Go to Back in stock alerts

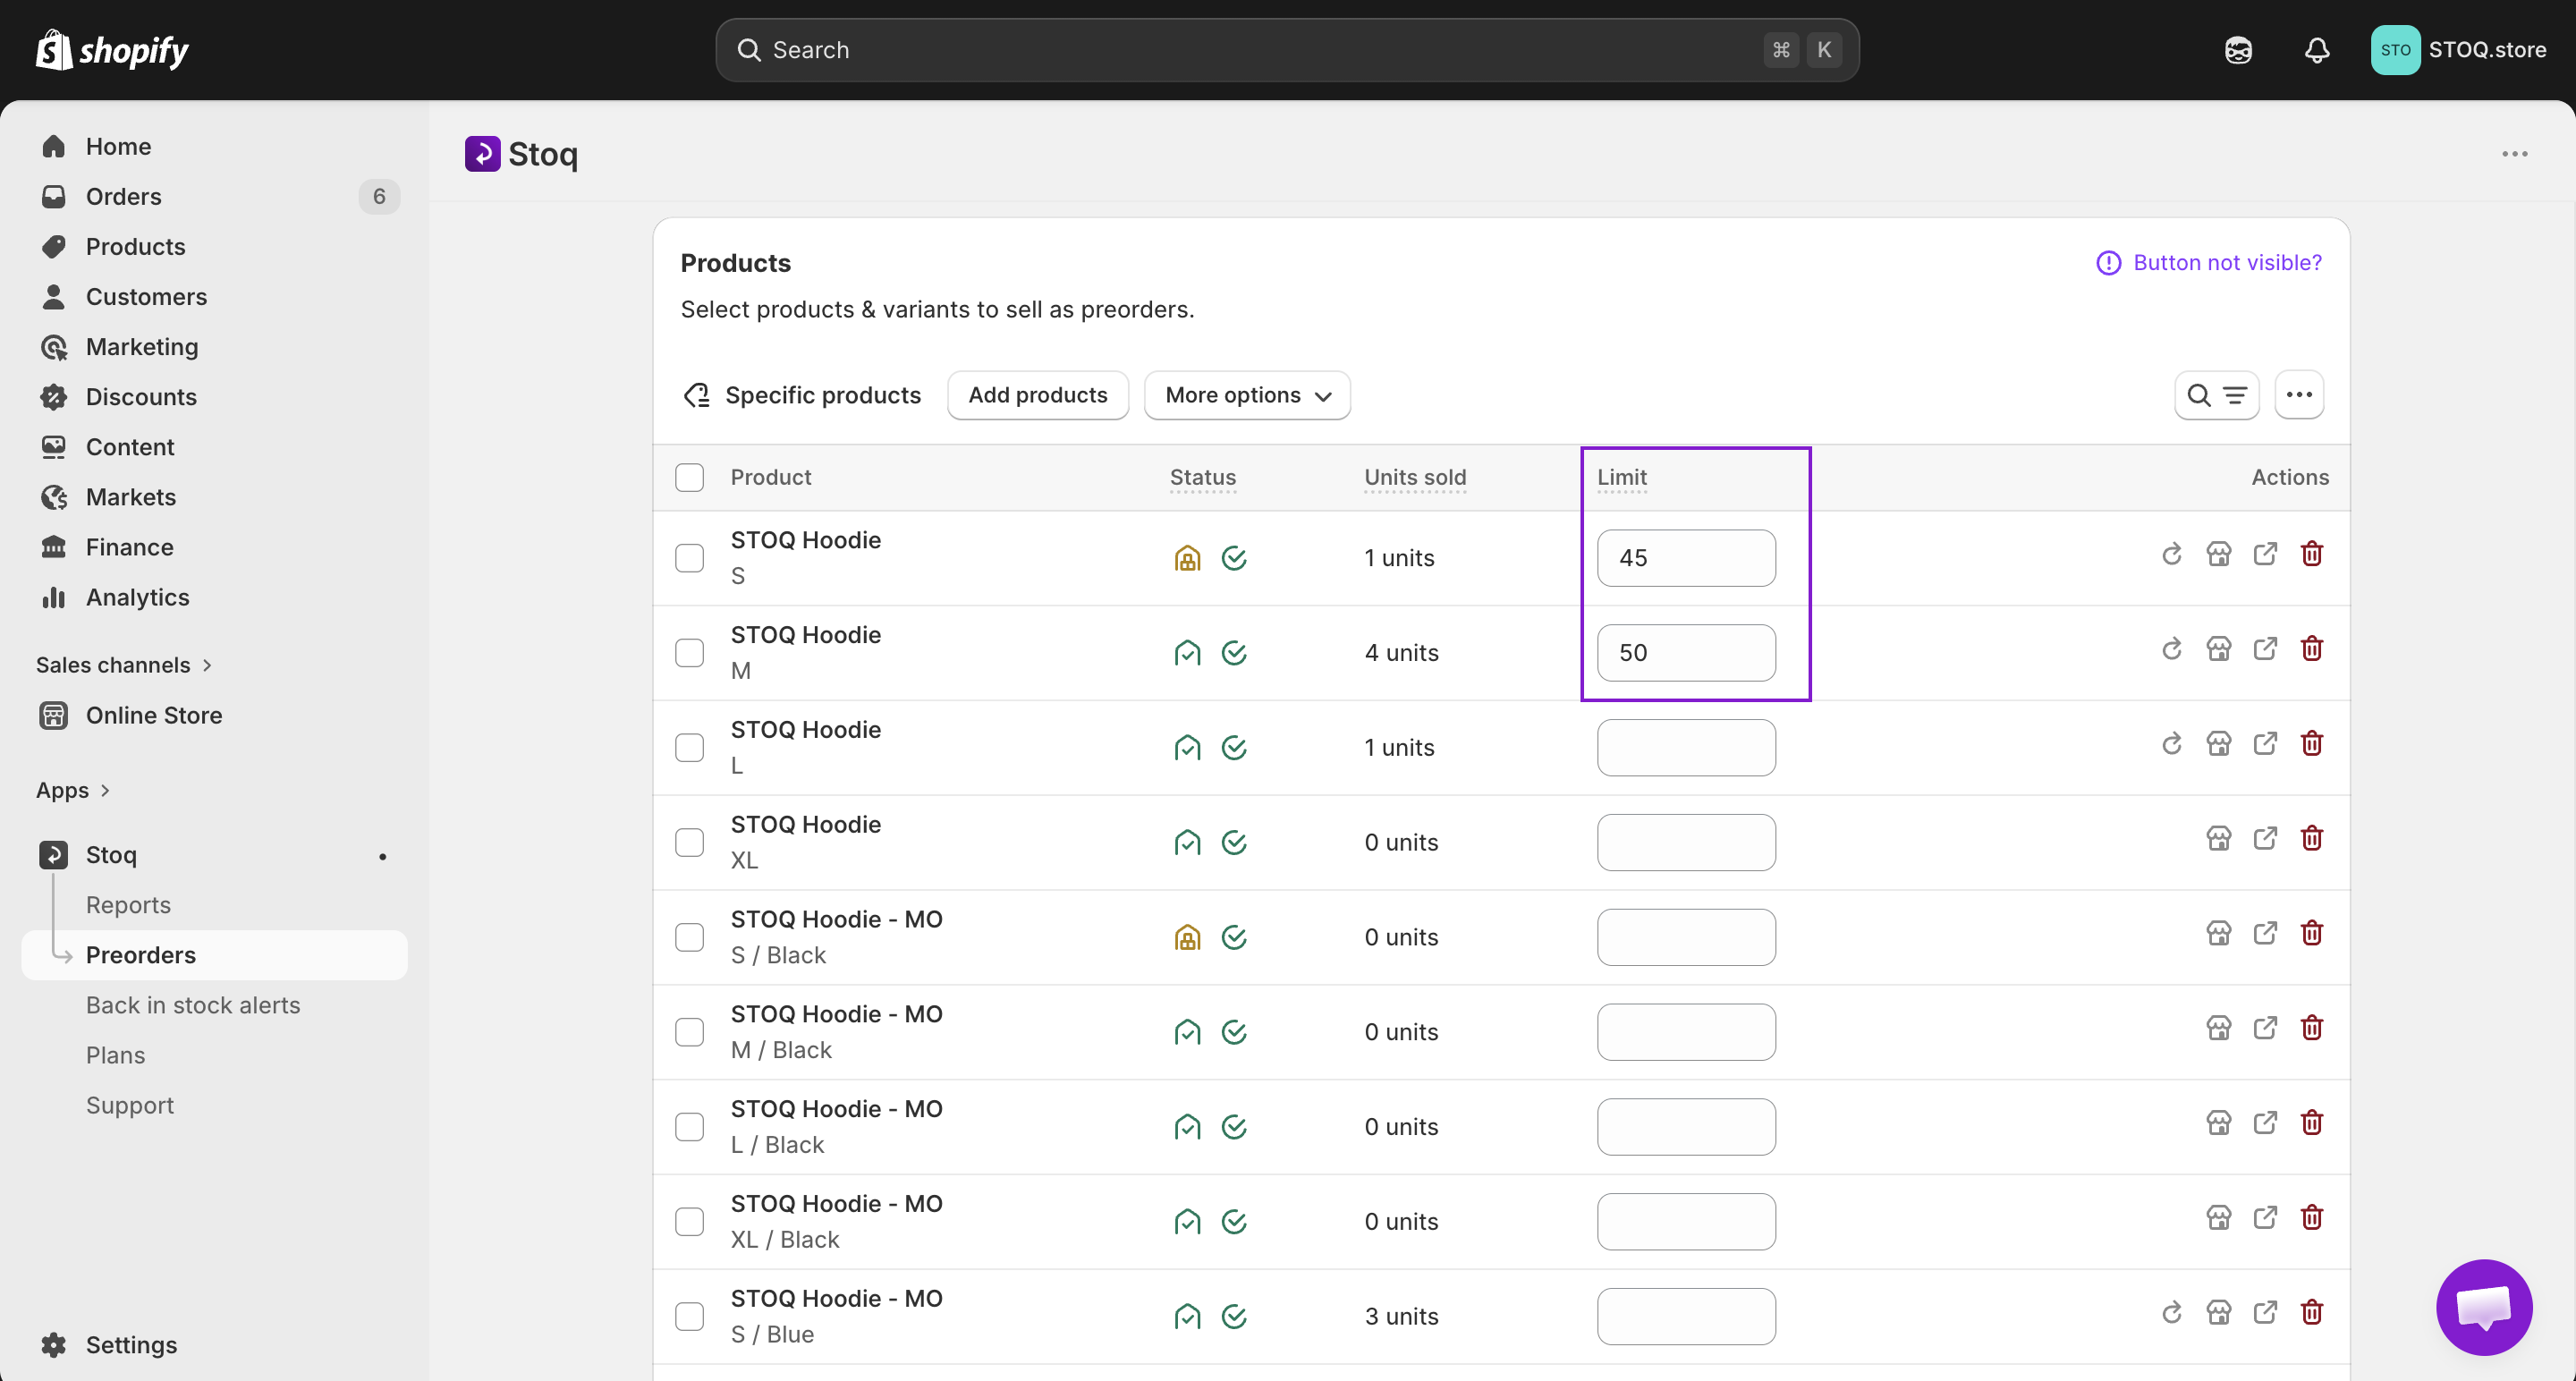tap(193, 1005)
